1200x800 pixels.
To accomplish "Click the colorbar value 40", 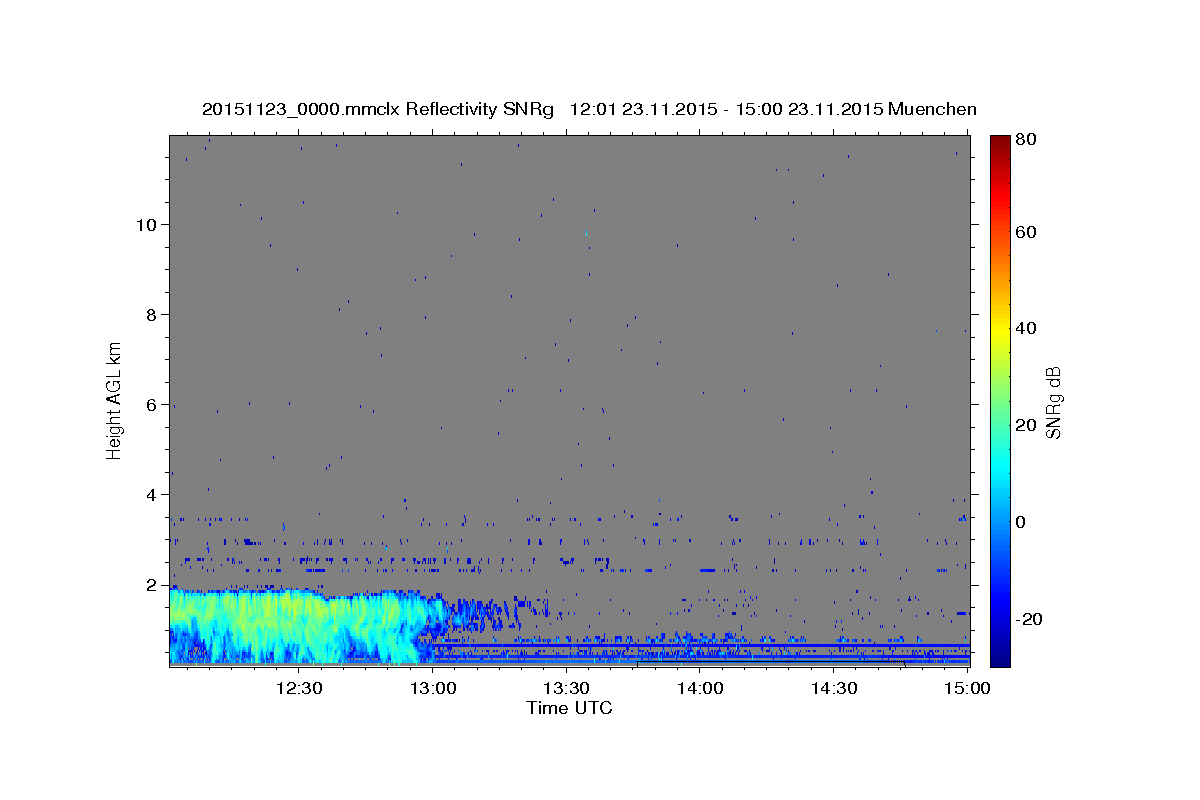I will 1025,328.
